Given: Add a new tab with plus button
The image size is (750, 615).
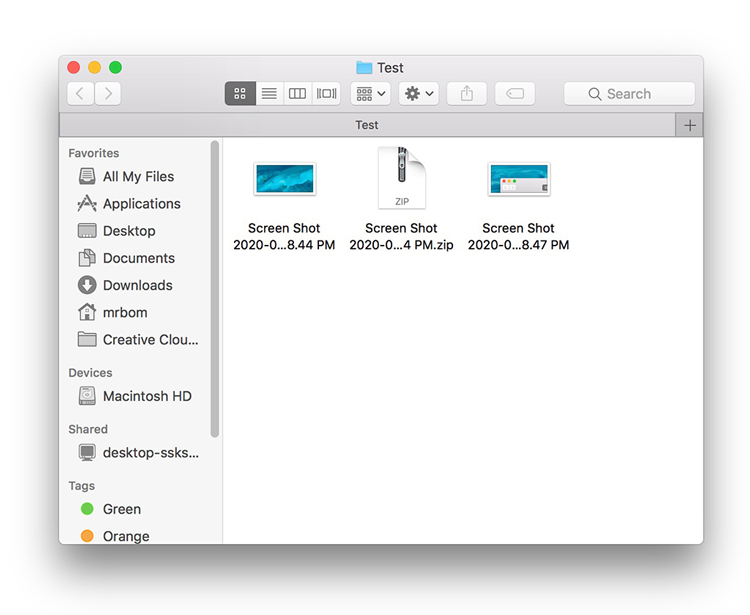Looking at the screenshot, I should (x=689, y=125).
